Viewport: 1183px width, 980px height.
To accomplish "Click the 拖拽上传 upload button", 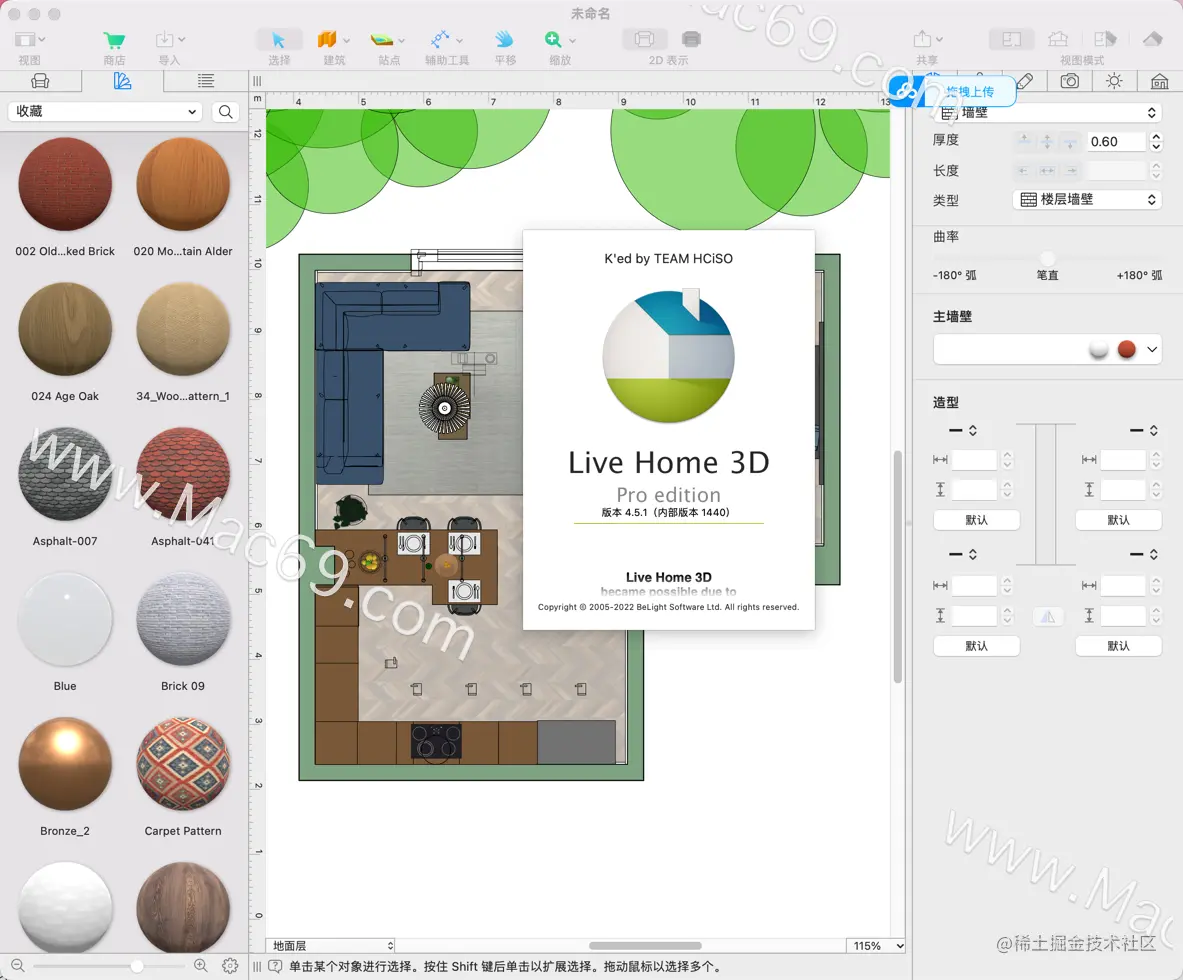I will (952, 91).
